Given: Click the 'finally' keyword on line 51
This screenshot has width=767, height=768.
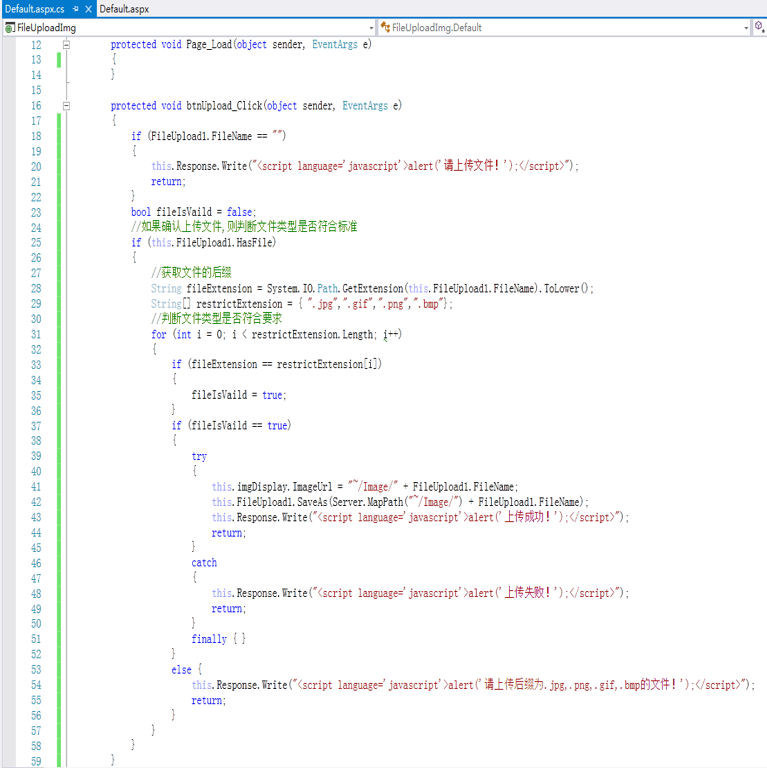Looking at the screenshot, I should [x=209, y=639].
